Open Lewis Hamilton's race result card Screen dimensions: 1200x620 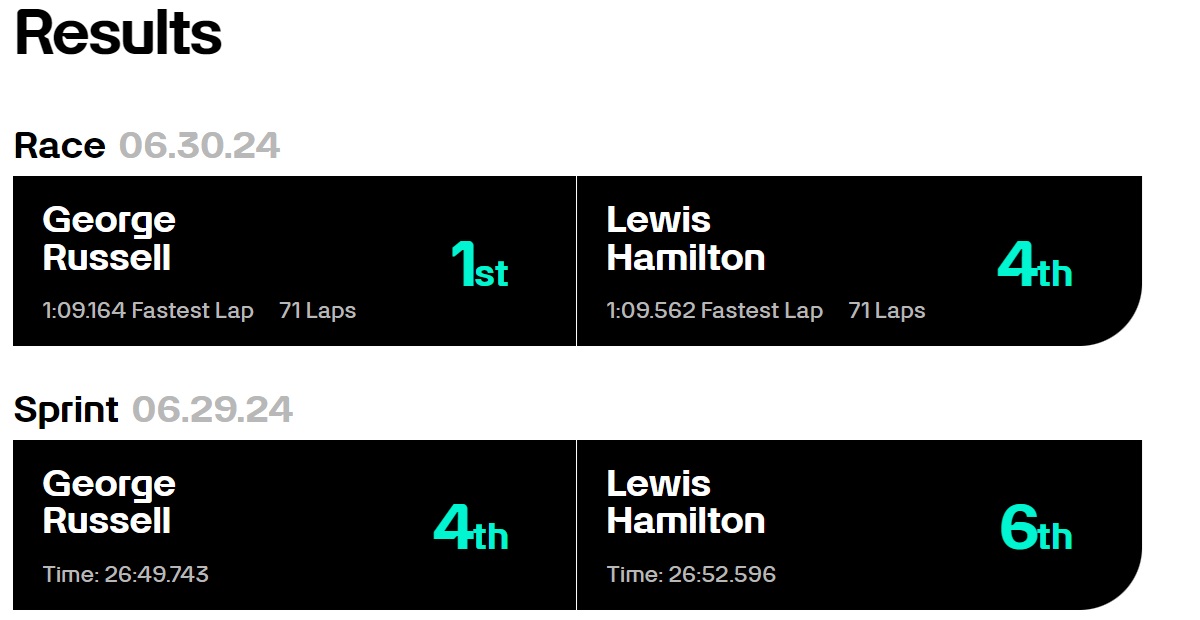[x=859, y=261]
